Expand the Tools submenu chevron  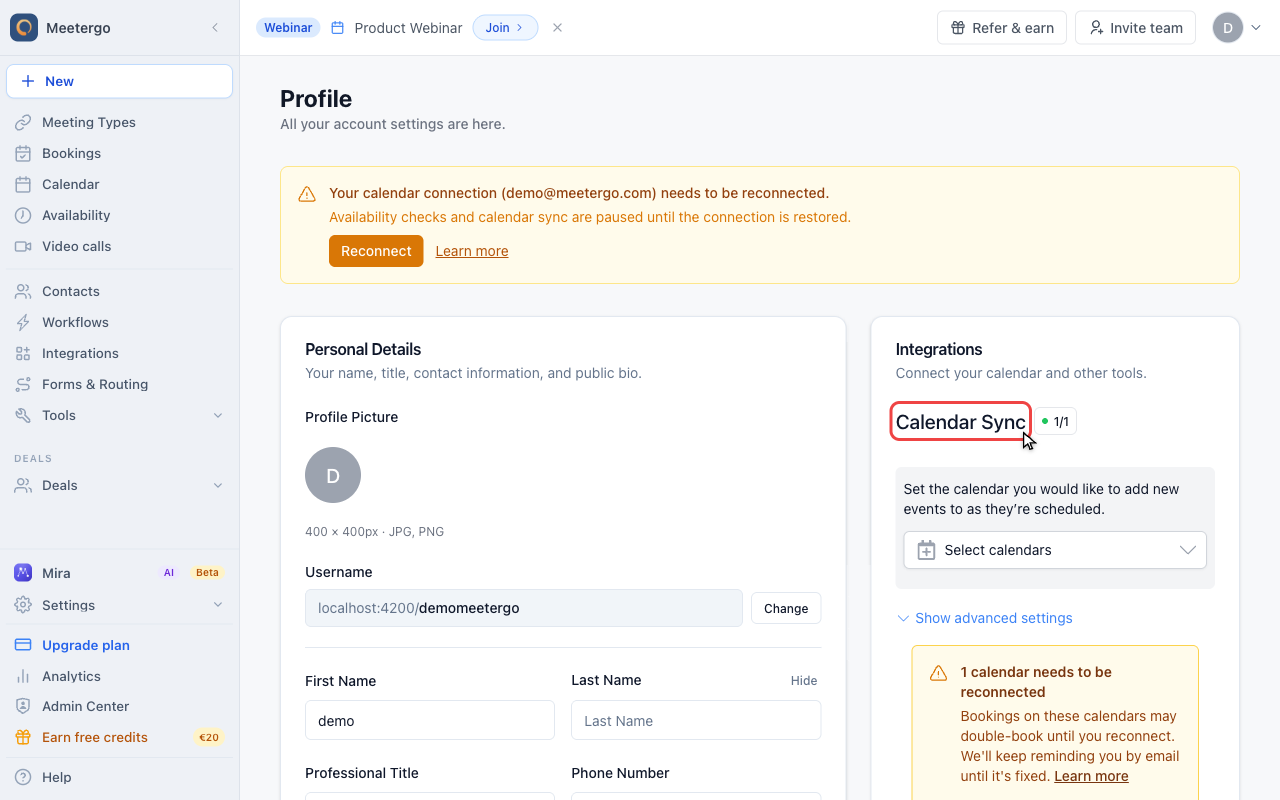218,415
